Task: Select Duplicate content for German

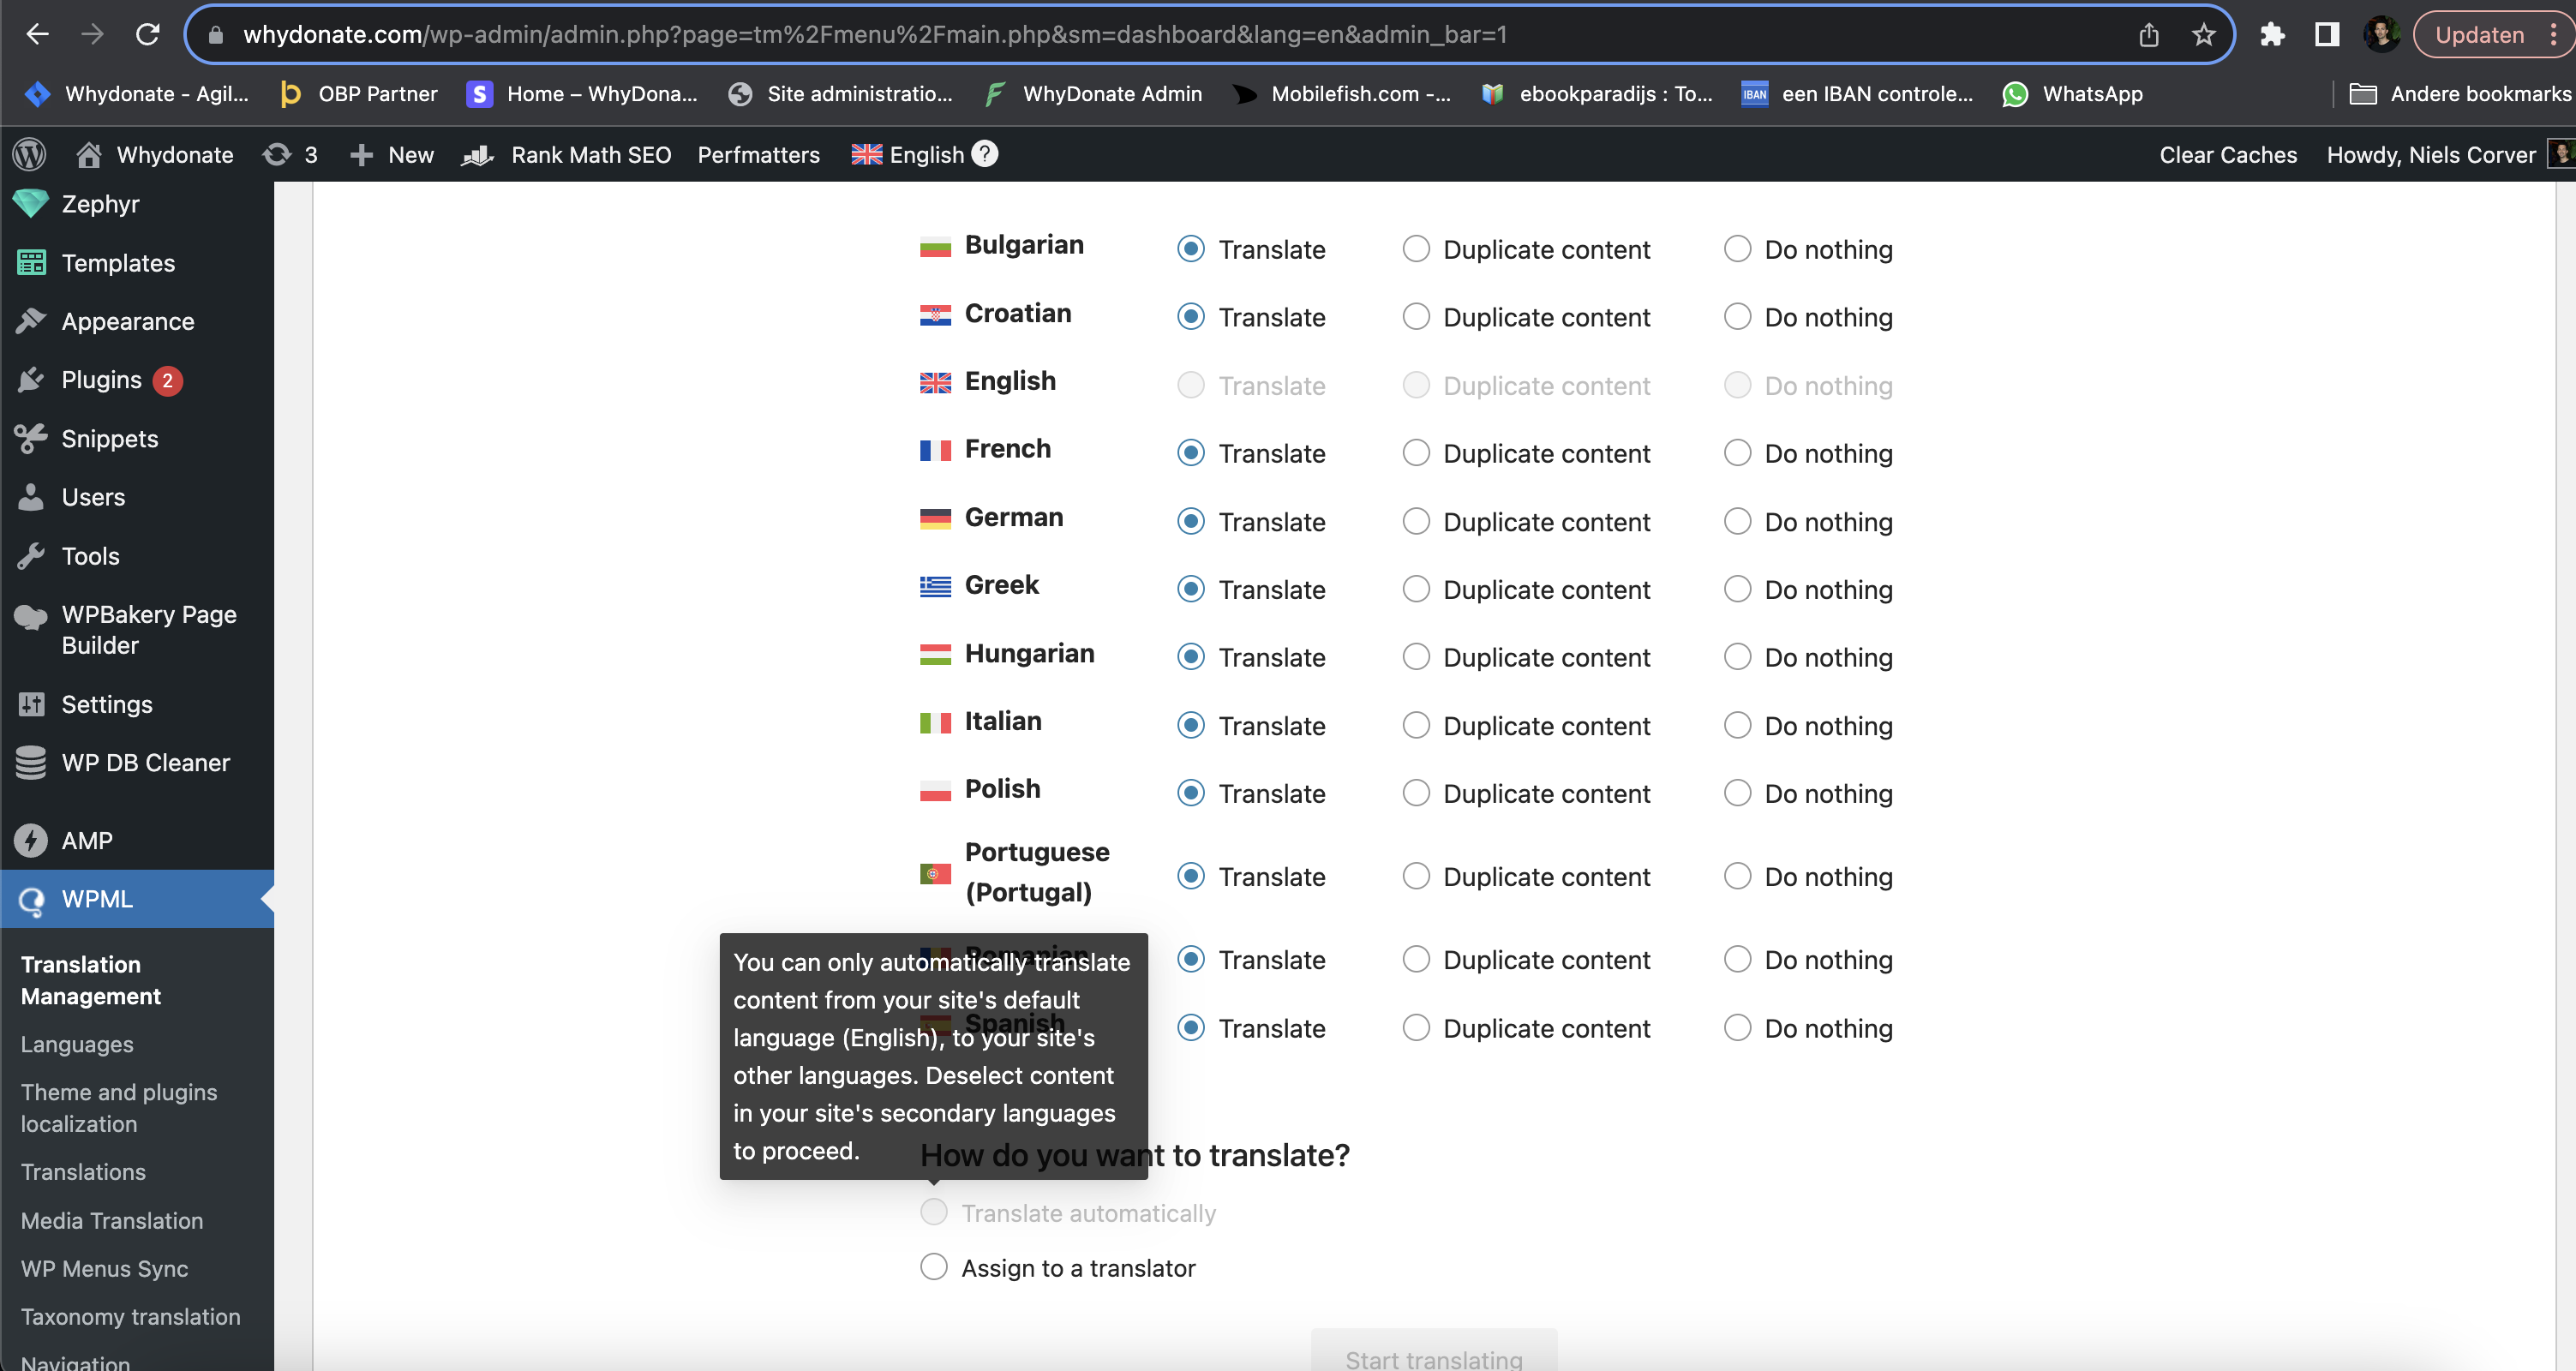Action: pyautogui.click(x=1416, y=521)
